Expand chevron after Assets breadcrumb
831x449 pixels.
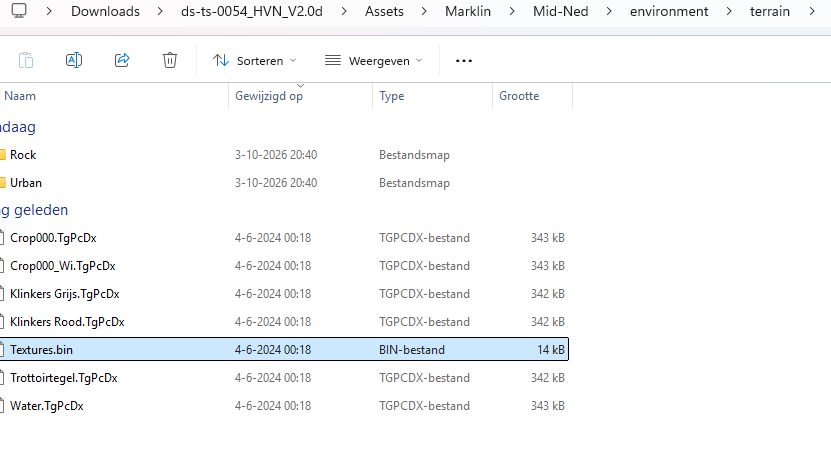[424, 11]
